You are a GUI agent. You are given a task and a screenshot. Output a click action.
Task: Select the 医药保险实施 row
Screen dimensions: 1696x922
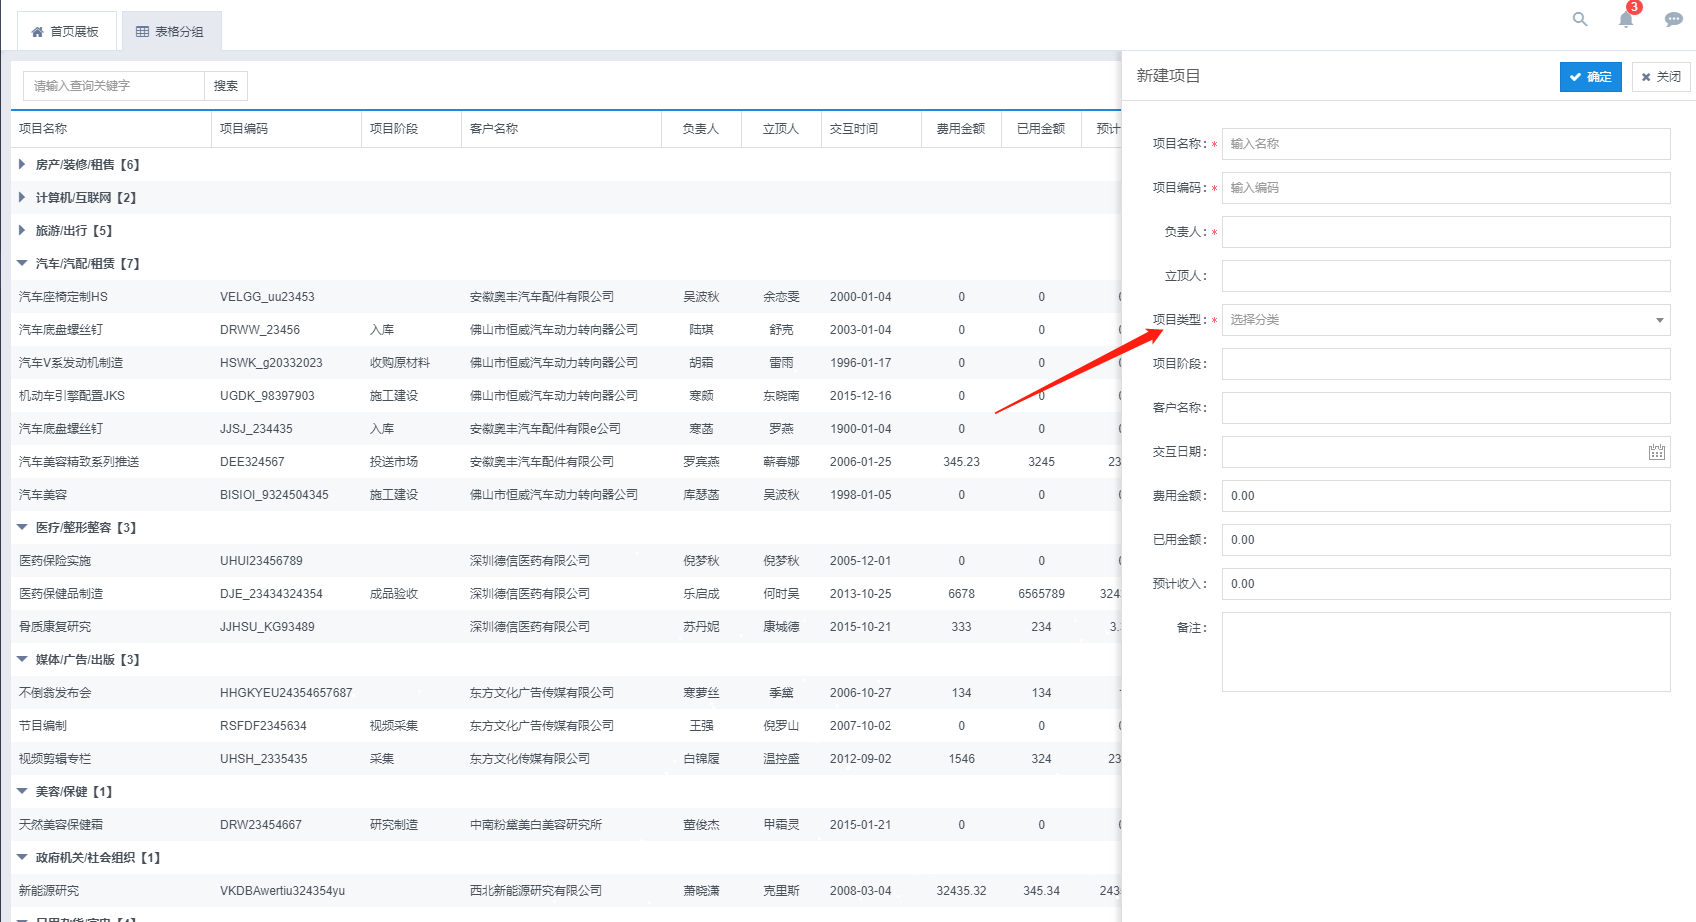(x=566, y=561)
